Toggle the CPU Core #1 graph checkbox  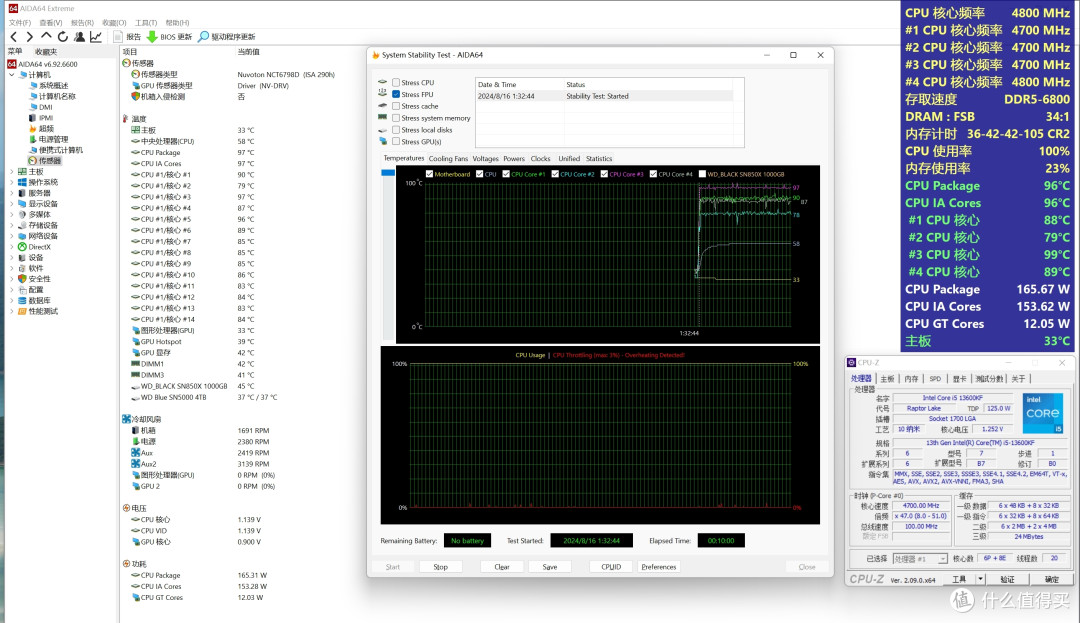[x=506, y=174]
